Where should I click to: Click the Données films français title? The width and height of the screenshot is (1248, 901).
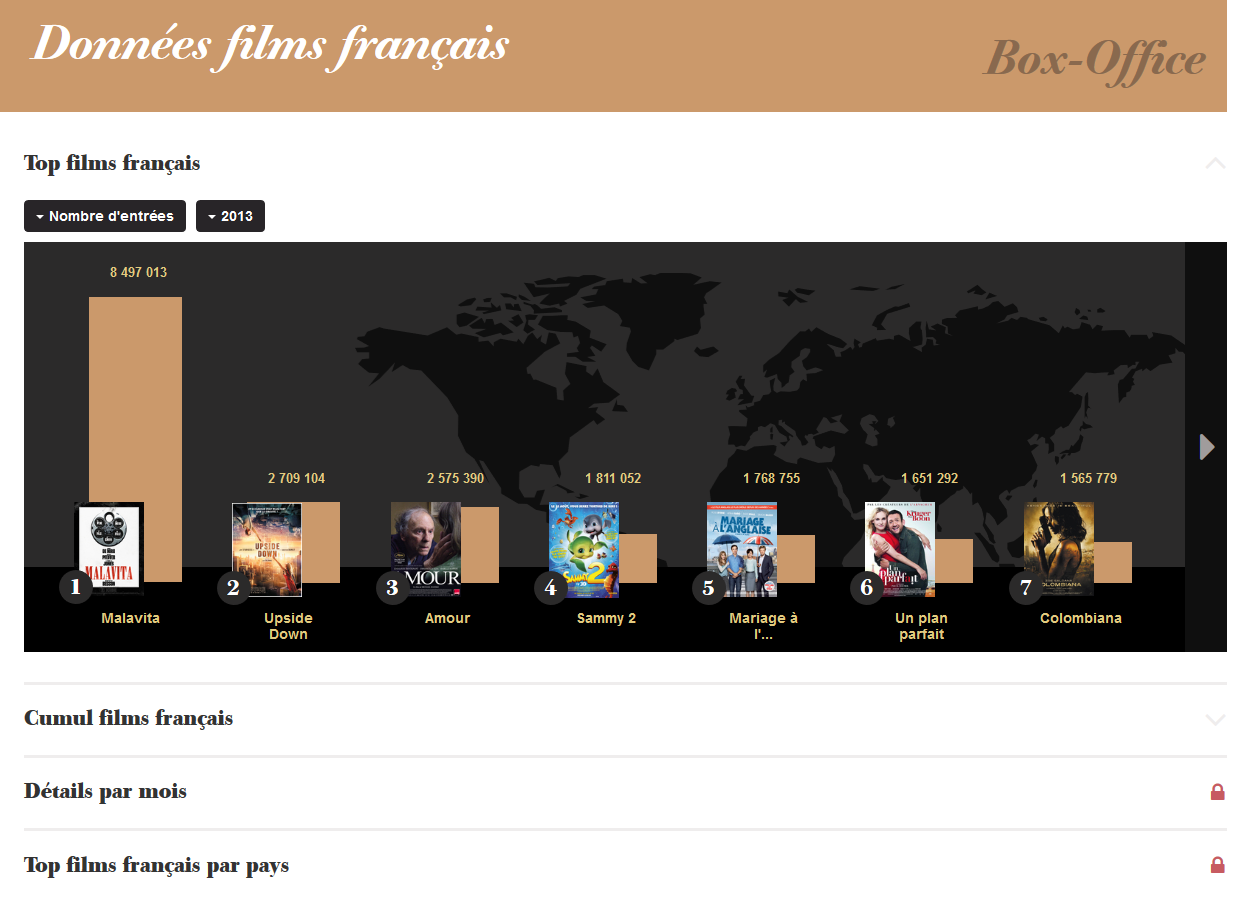tap(270, 44)
